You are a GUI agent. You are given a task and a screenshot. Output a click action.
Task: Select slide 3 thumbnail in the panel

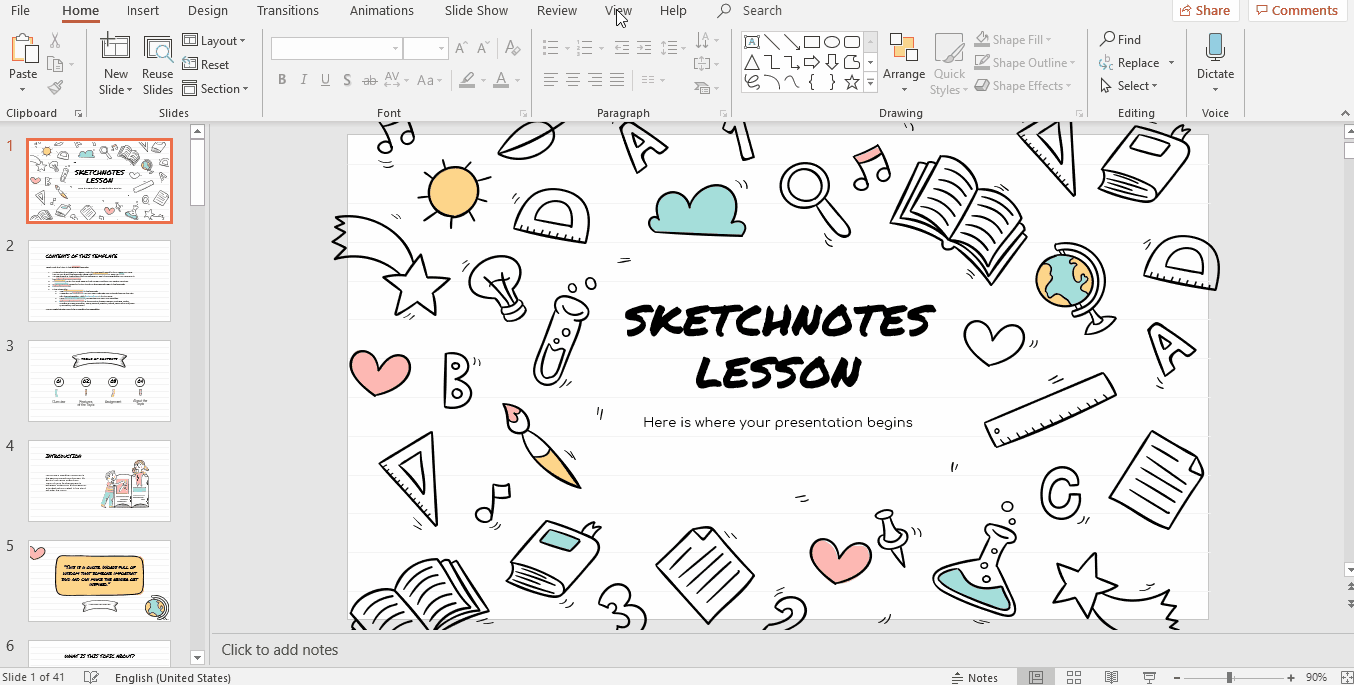pyautogui.click(x=99, y=381)
